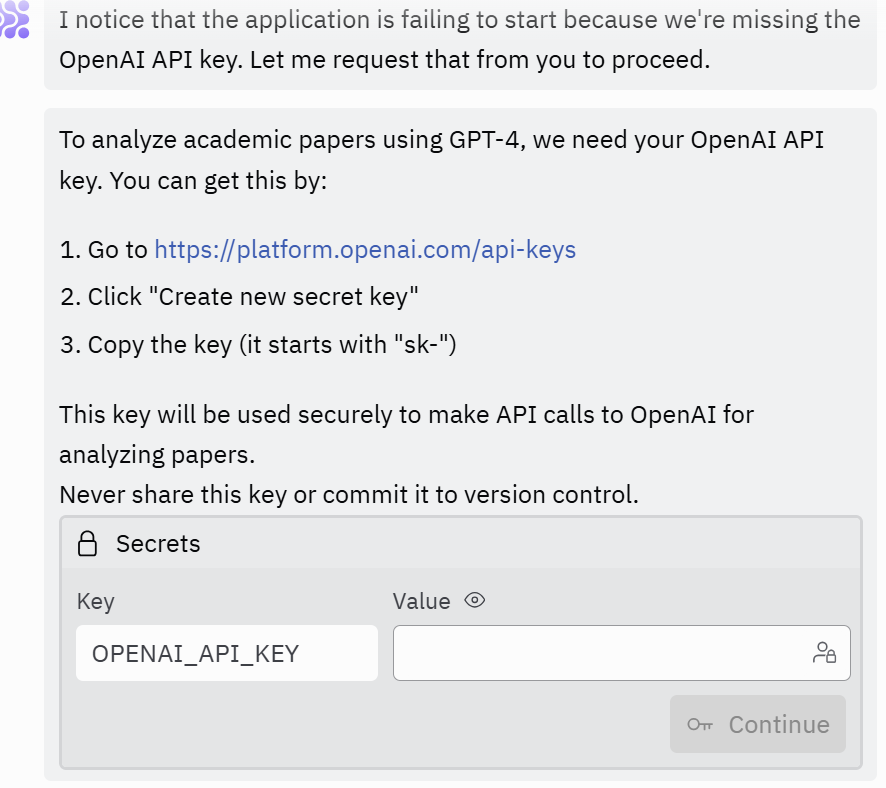Focus the empty Value input field

pos(600,653)
